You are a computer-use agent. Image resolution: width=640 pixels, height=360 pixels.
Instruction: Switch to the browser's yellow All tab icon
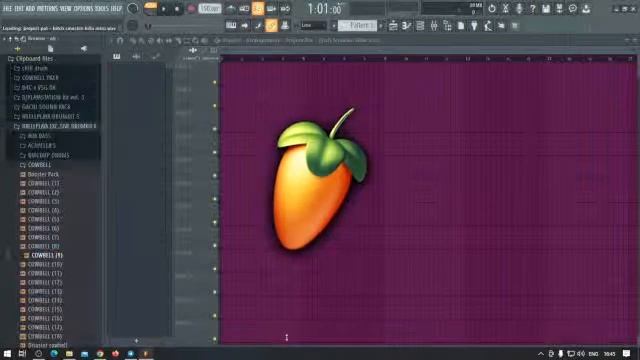(x=18, y=49)
